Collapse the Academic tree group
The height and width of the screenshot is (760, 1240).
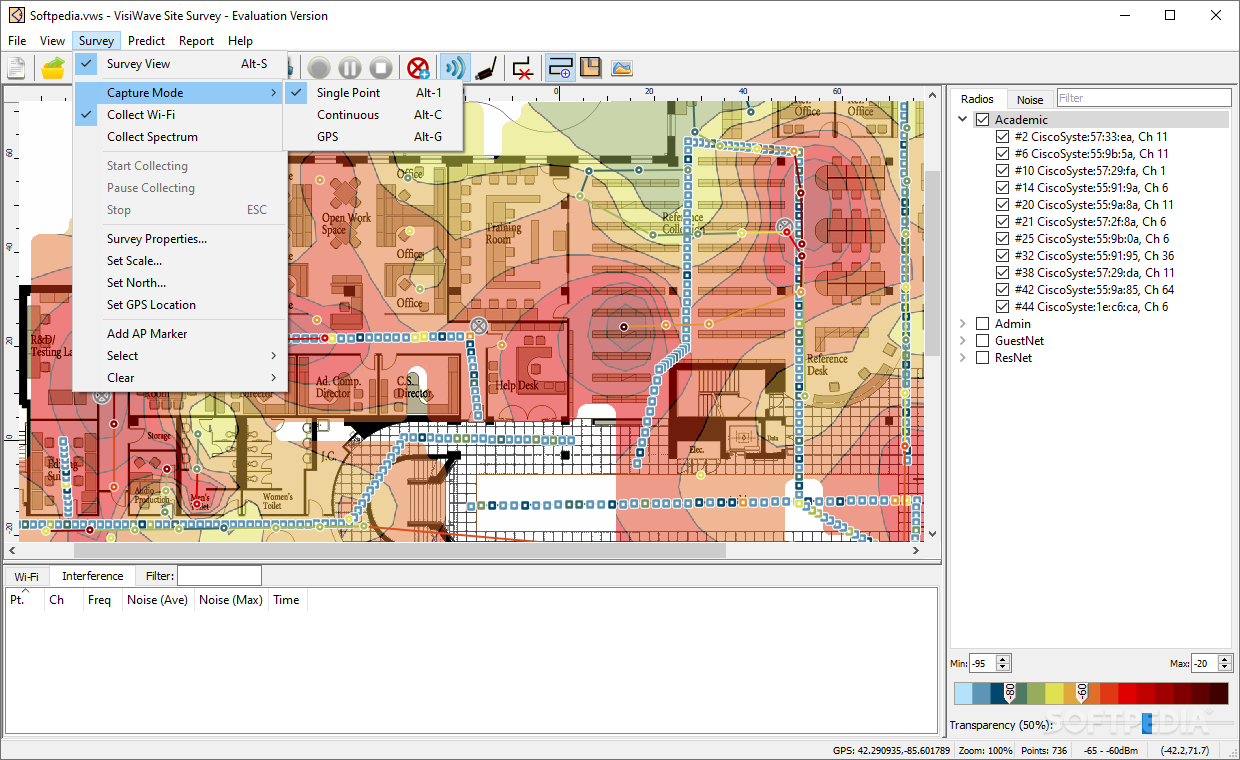(x=963, y=120)
